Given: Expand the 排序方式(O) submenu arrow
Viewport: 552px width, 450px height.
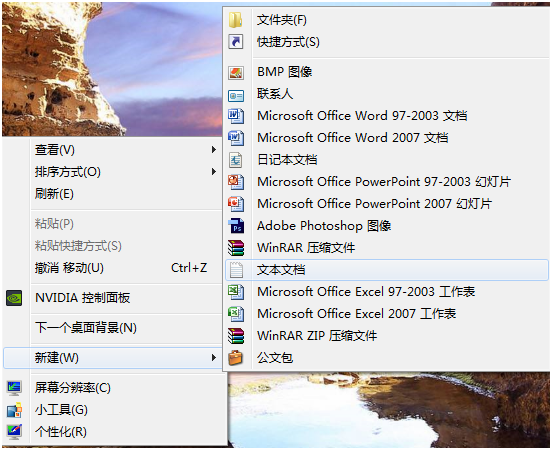Looking at the screenshot, I should point(213,171).
